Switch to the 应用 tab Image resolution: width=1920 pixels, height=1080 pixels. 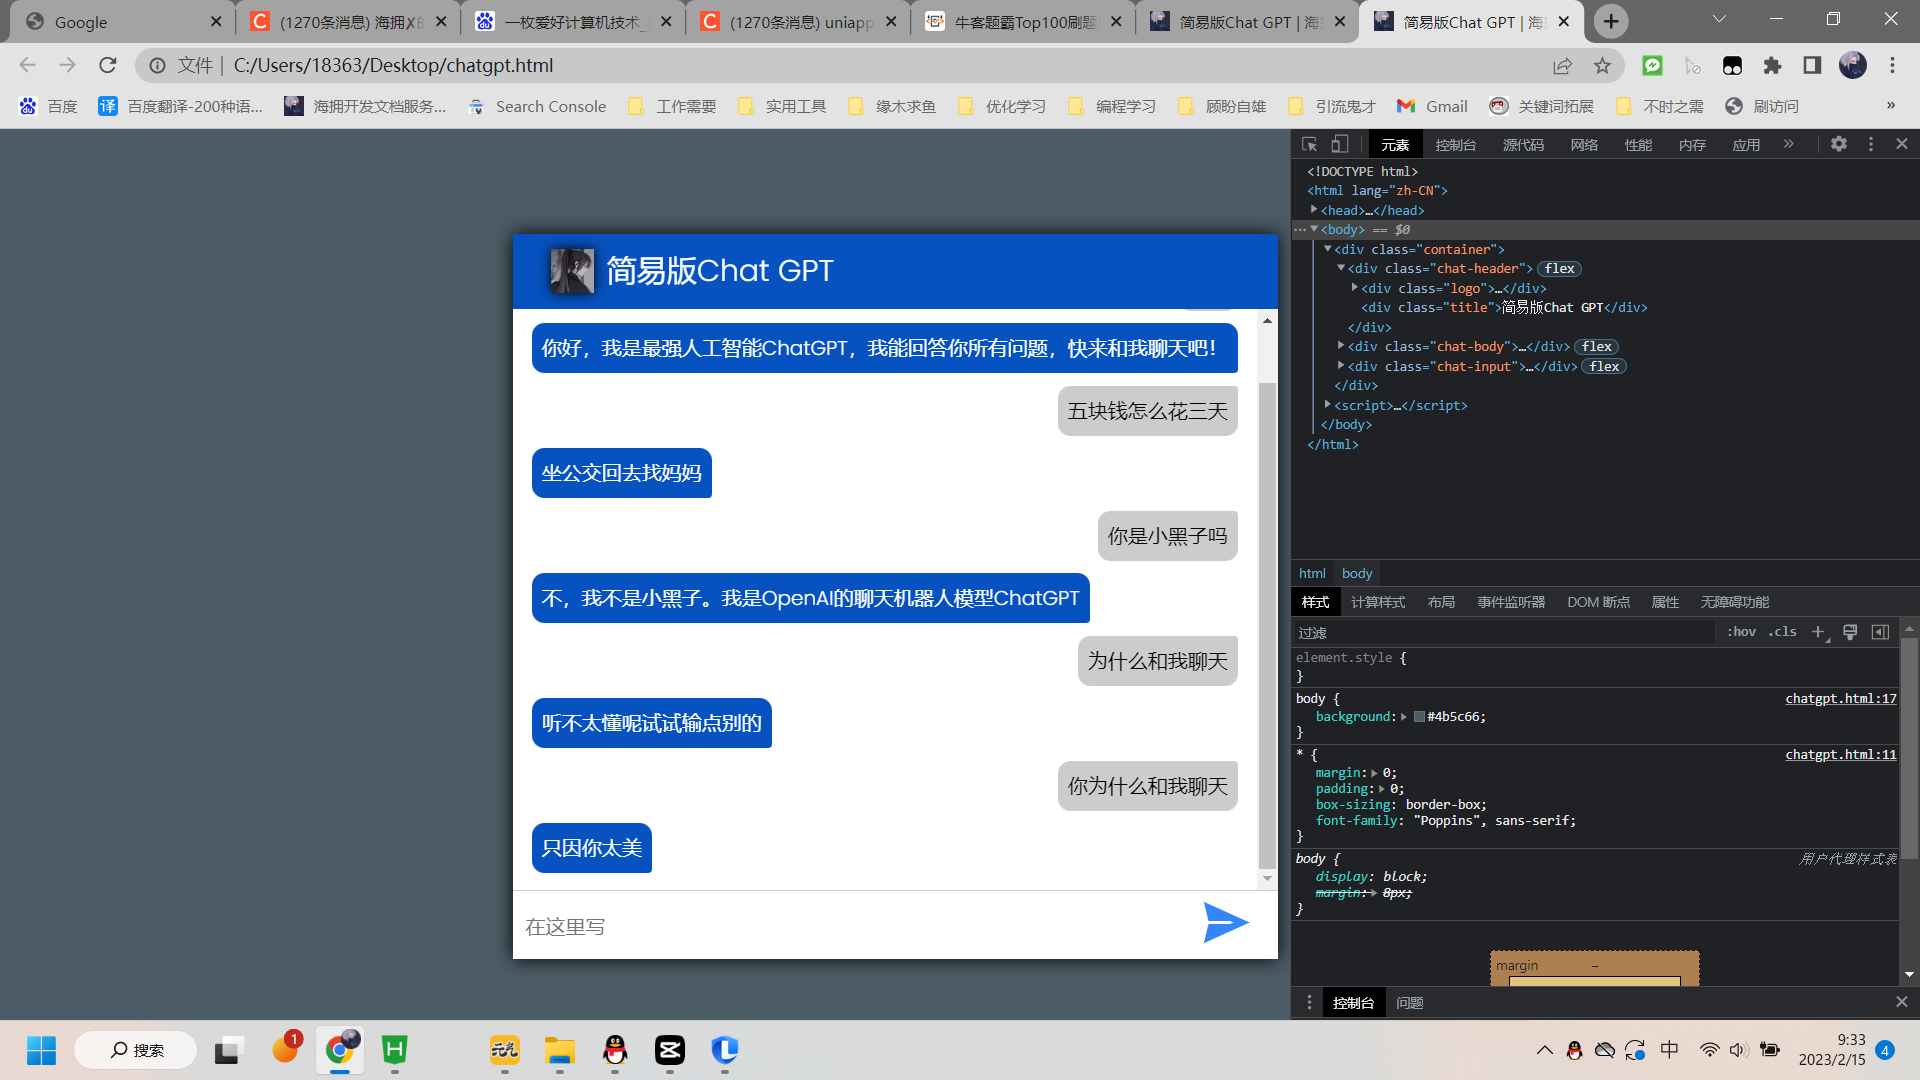(1746, 145)
